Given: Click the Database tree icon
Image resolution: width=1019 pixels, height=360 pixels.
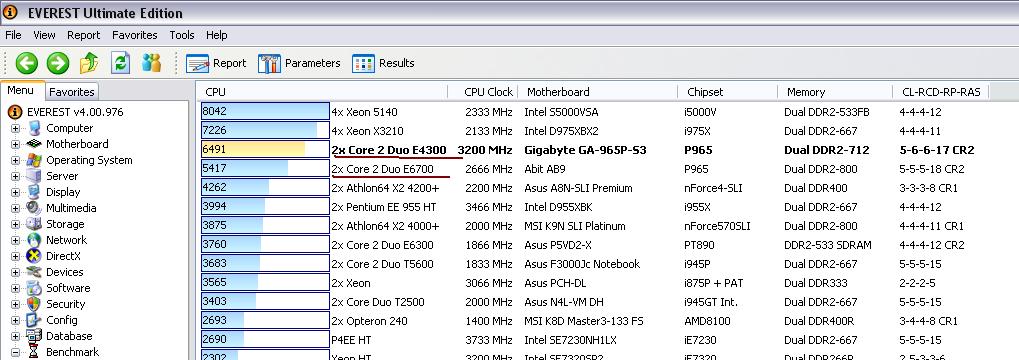Looking at the screenshot, I should tap(34, 336).
